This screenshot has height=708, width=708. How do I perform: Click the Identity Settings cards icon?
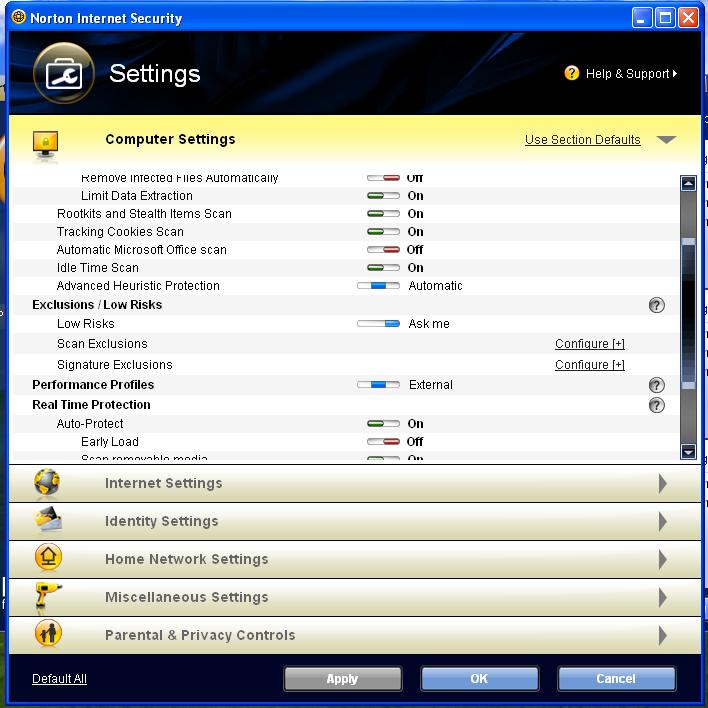[x=47, y=520]
